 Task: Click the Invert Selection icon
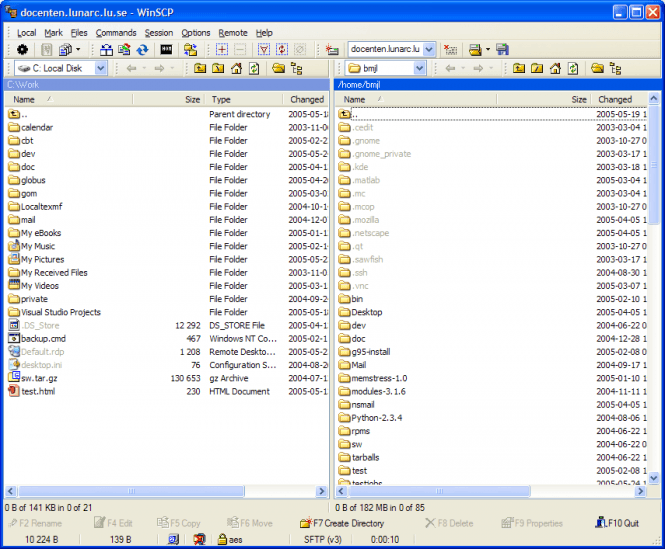[282, 50]
